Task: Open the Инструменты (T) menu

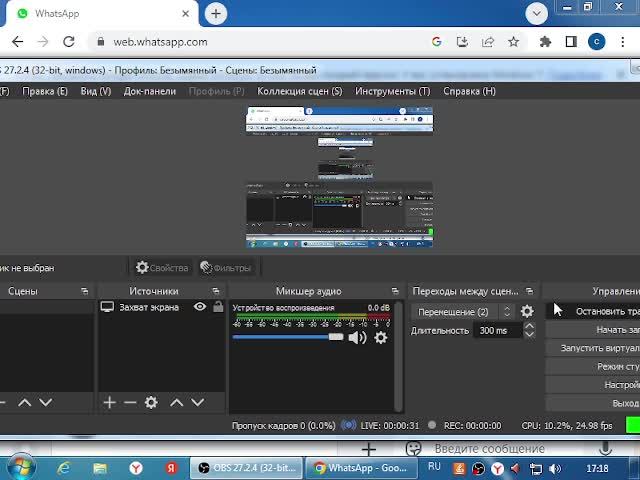Action: pos(393,91)
